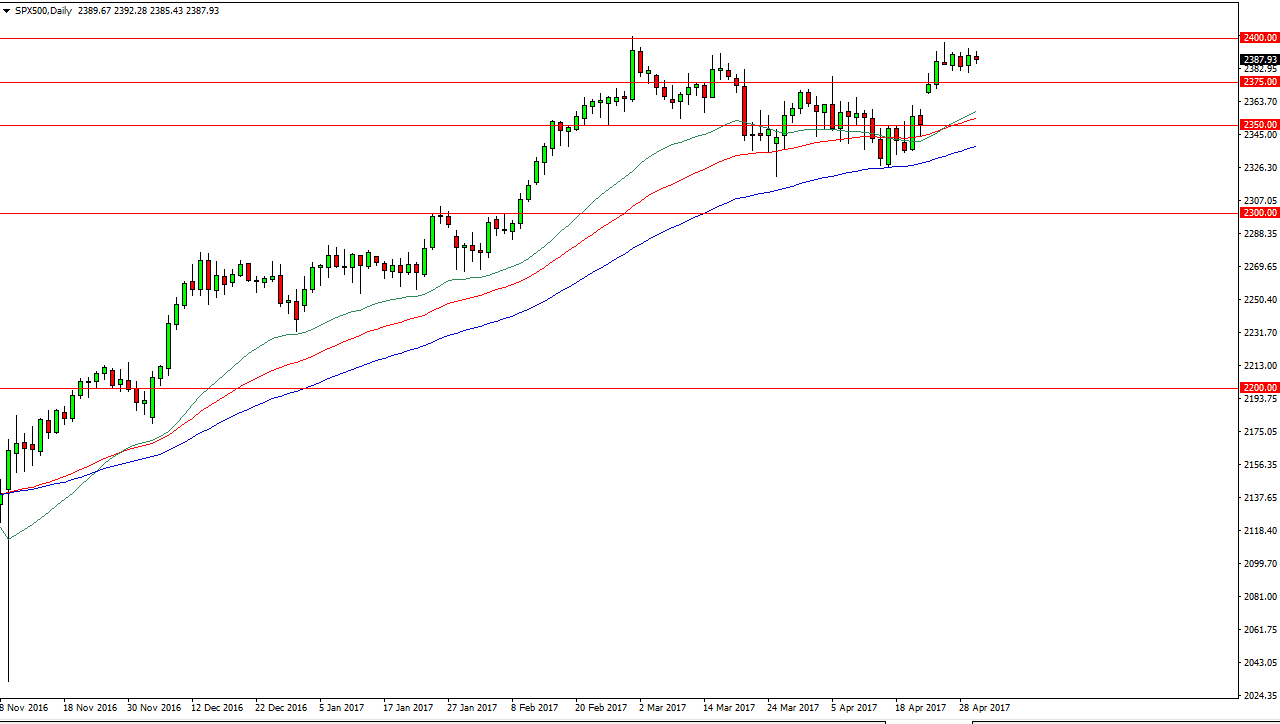Click the black current price label 2387.93
The height and width of the screenshot is (724, 1280).
[x=1259, y=59]
